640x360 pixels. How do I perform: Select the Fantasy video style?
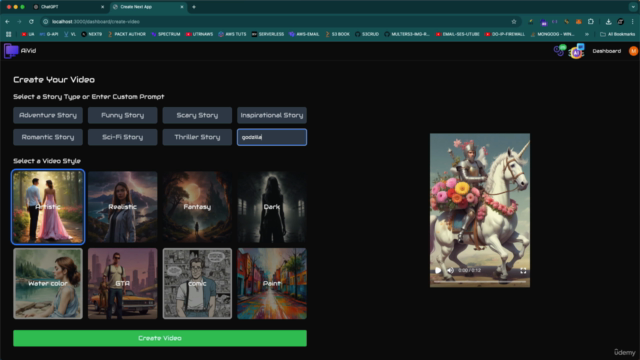[197, 207]
